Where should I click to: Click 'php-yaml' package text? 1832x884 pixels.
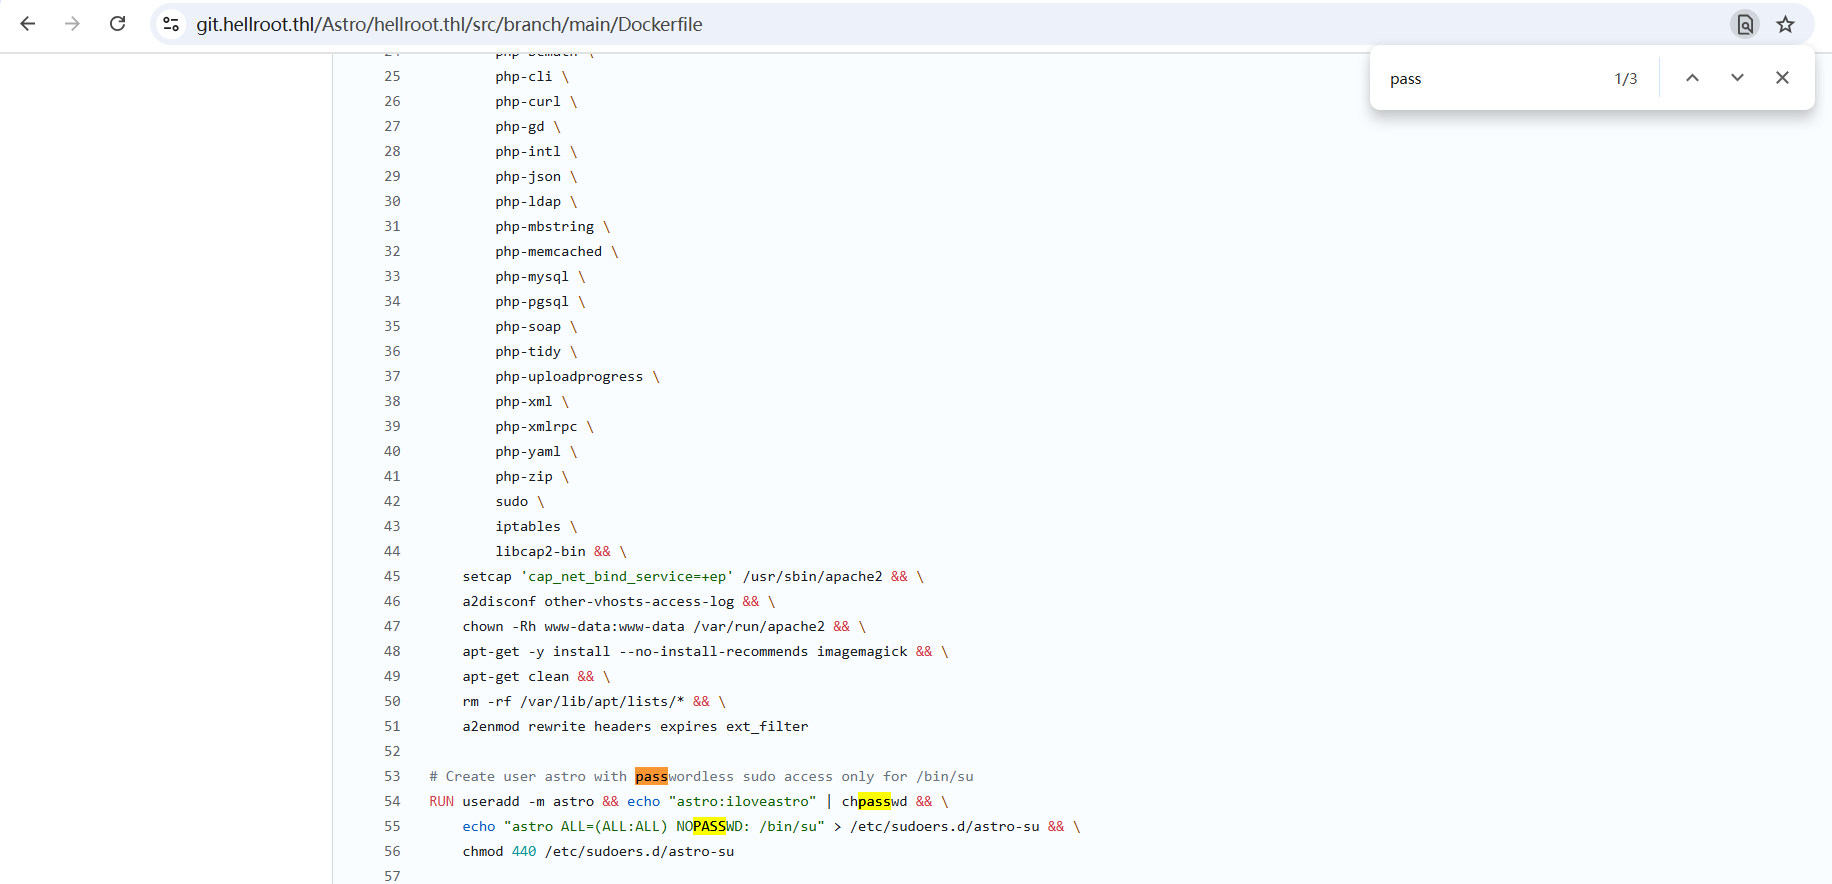(x=528, y=451)
